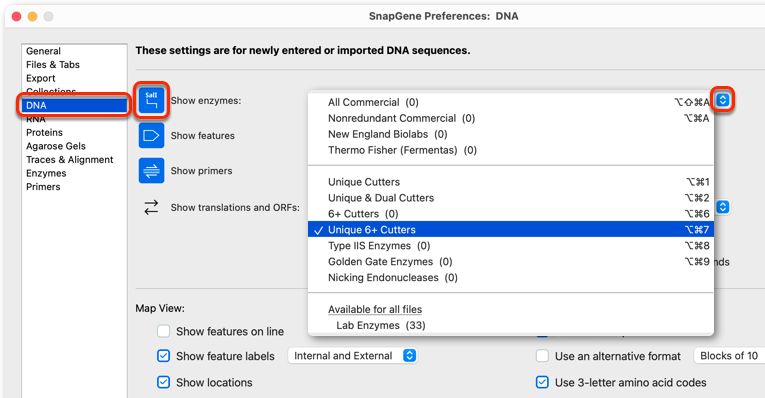Select Thermo Fisher (Fermentas) enzymes
This screenshot has height=398, width=765.
coord(511,150)
